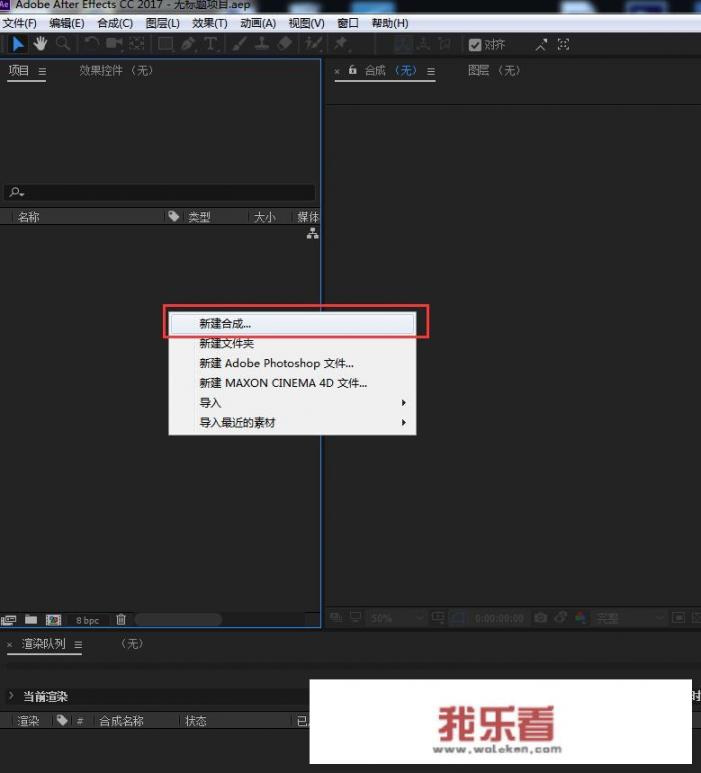Click the project panel search field
The image size is (701, 773).
[x=159, y=192]
